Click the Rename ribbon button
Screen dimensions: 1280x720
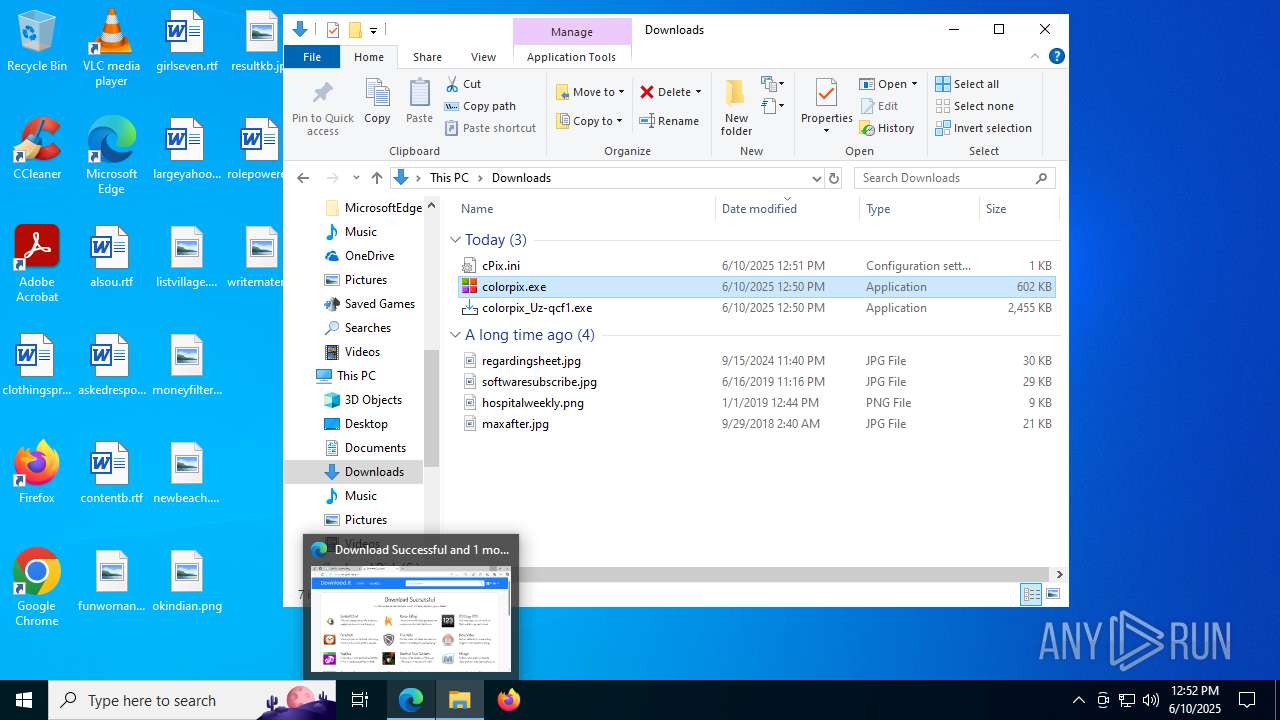click(669, 121)
